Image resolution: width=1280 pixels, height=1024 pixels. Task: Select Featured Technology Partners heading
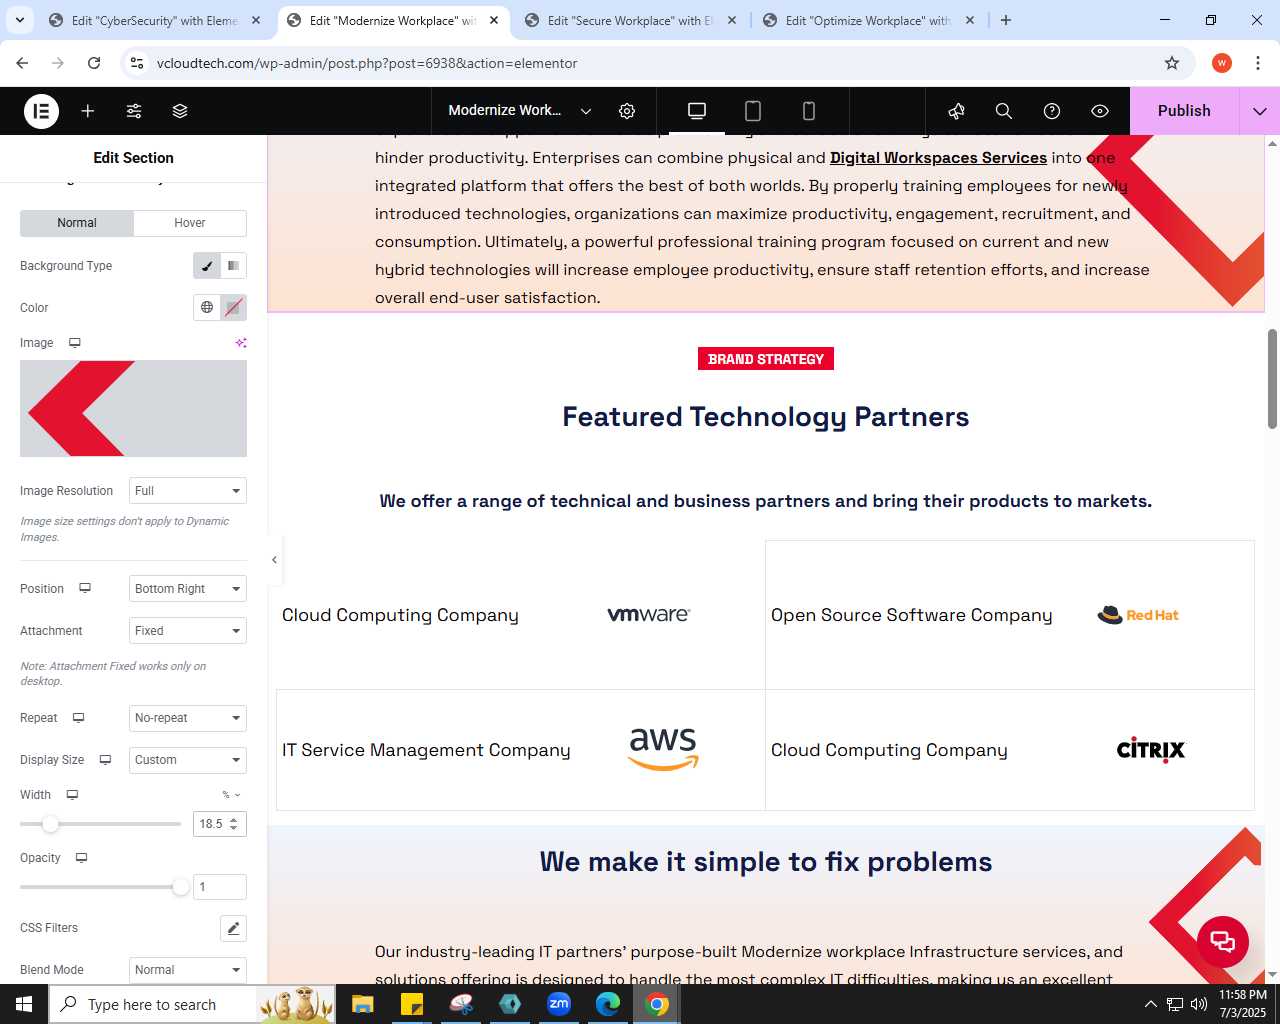point(766,417)
